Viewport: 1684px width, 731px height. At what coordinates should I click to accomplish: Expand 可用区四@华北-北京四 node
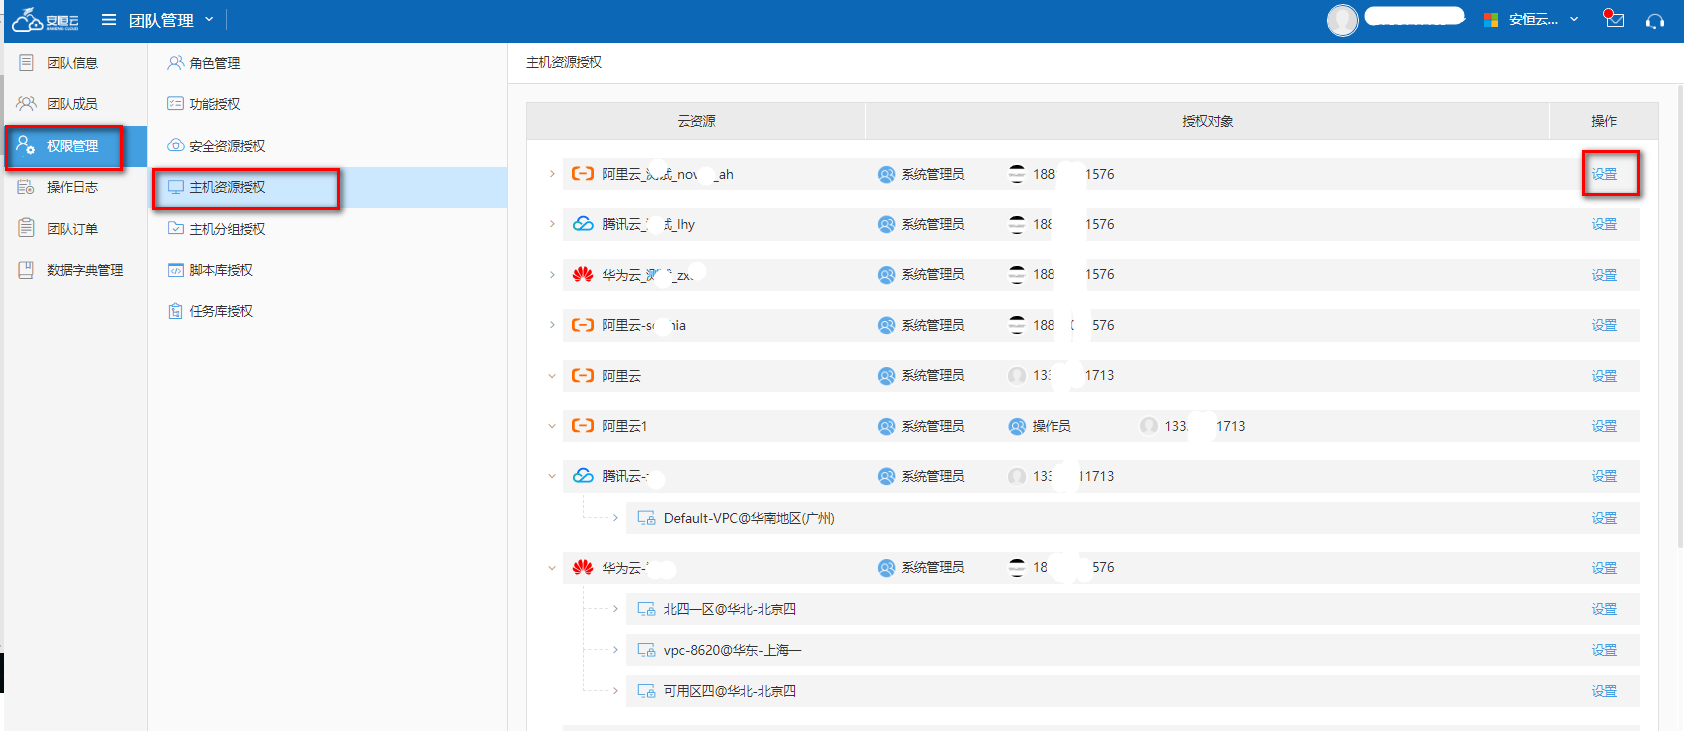pos(615,691)
